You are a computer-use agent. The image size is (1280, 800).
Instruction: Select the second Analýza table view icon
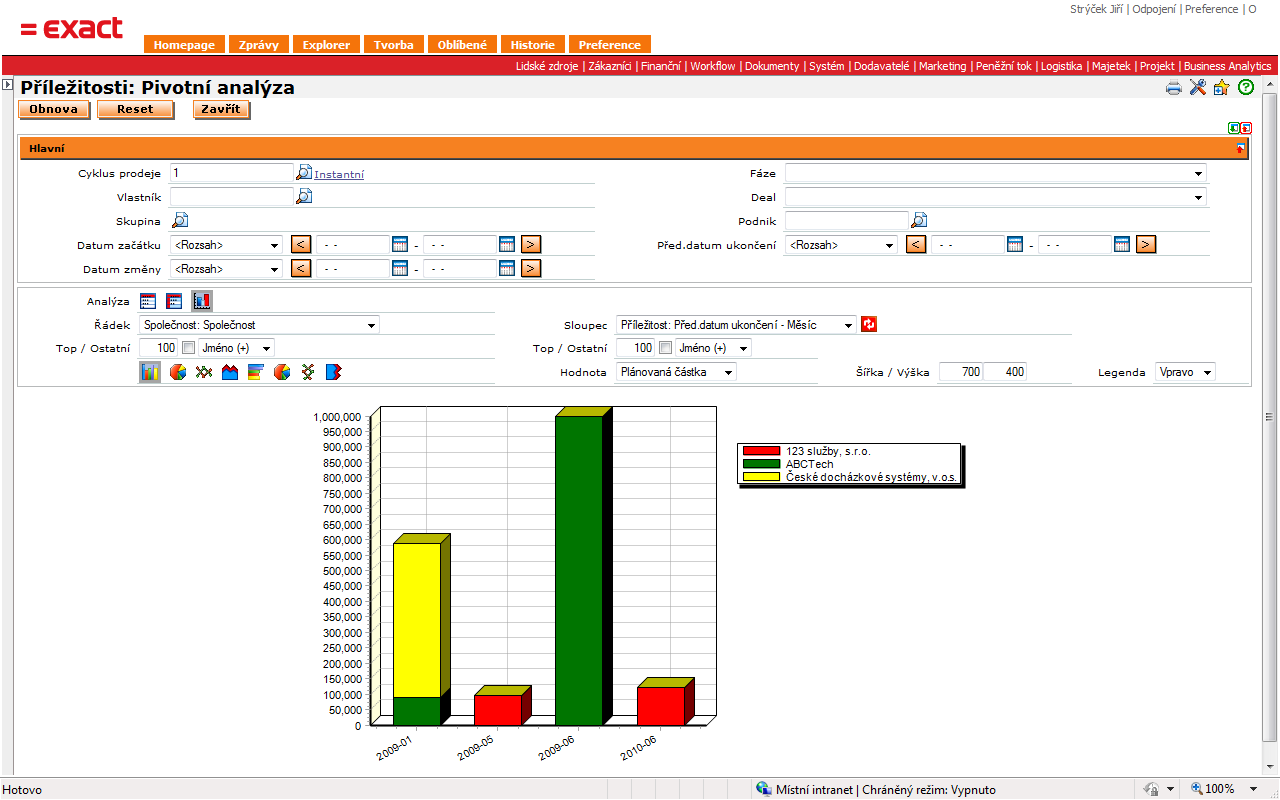pyautogui.click(x=174, y=300)
